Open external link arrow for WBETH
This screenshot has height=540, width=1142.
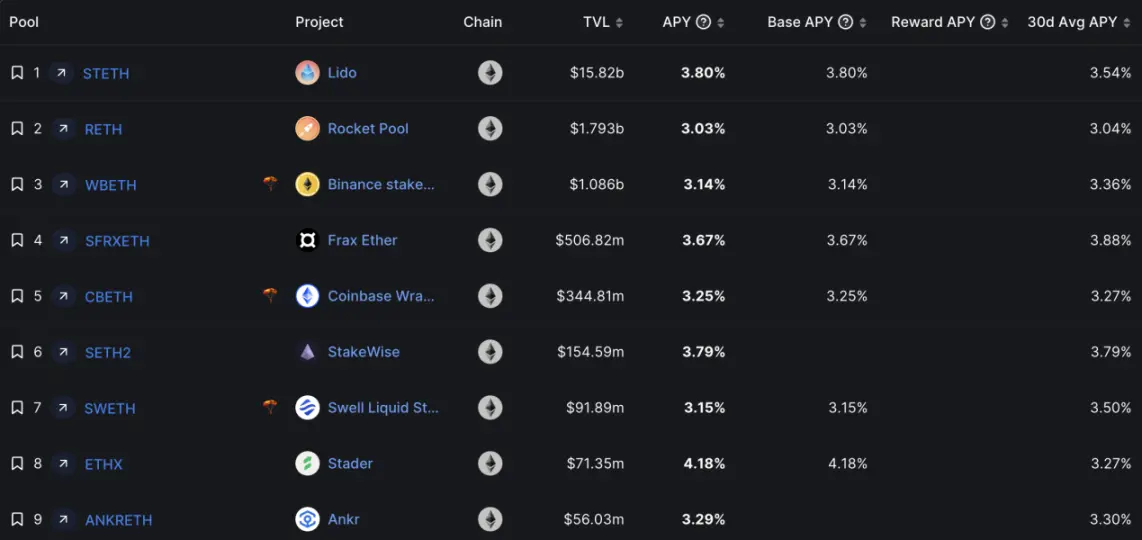pos(62,185)
